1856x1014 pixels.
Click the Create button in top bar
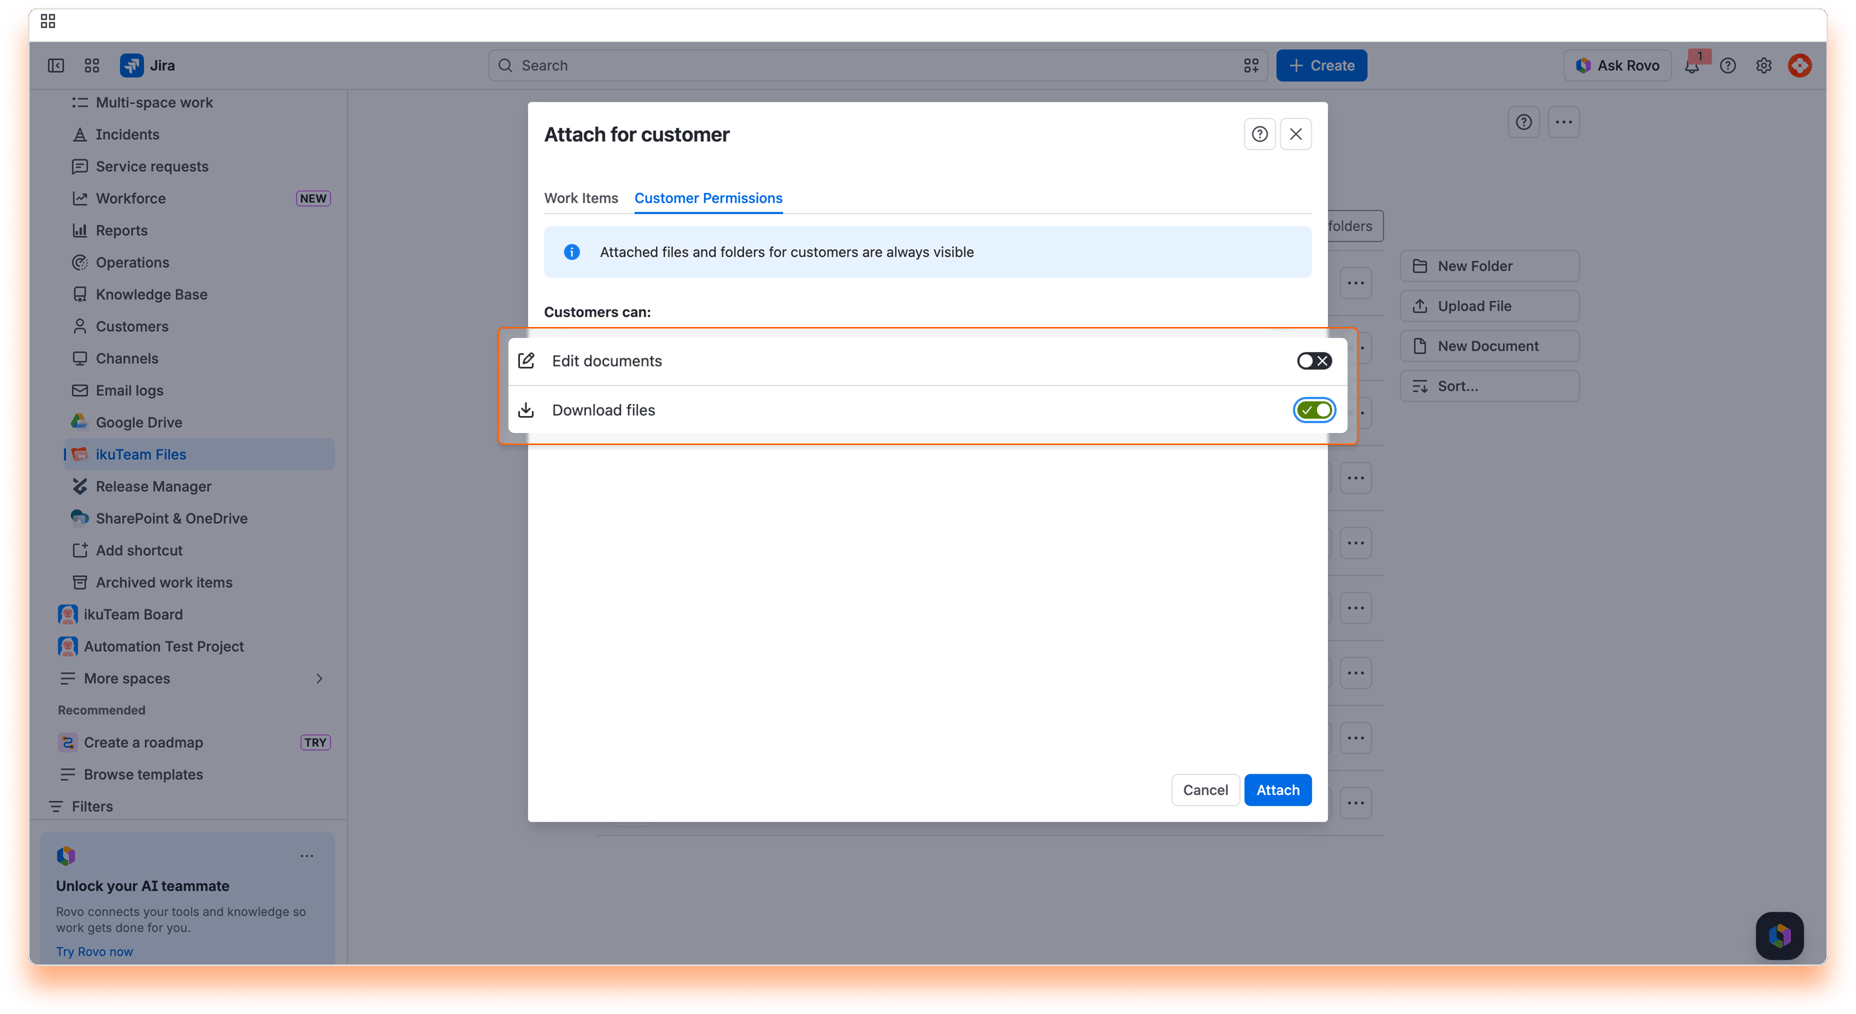1322,66
